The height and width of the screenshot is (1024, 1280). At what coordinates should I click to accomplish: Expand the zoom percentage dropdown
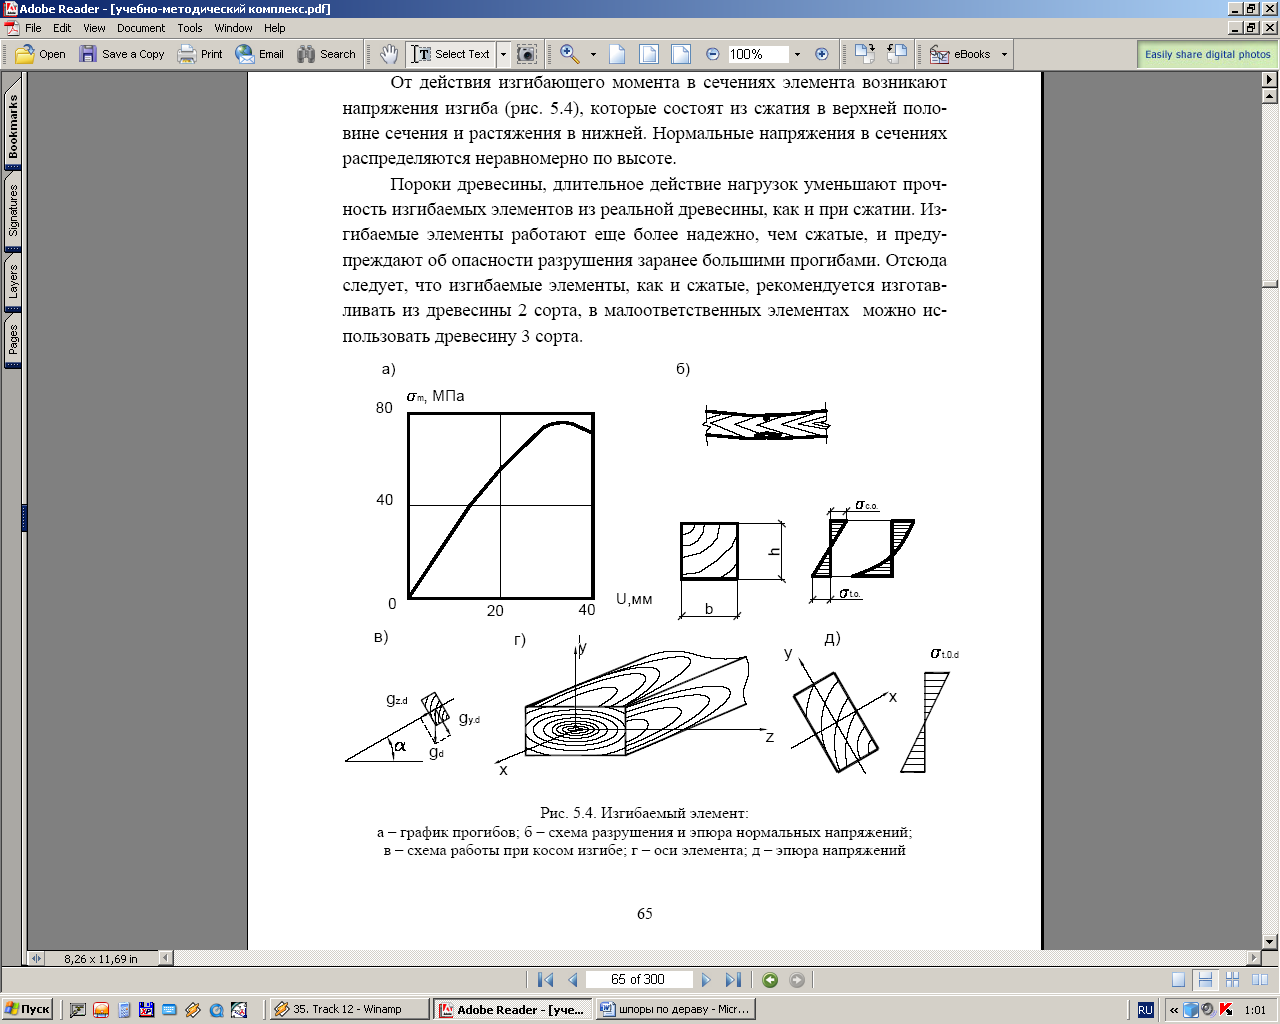click(x=797, y=54)
